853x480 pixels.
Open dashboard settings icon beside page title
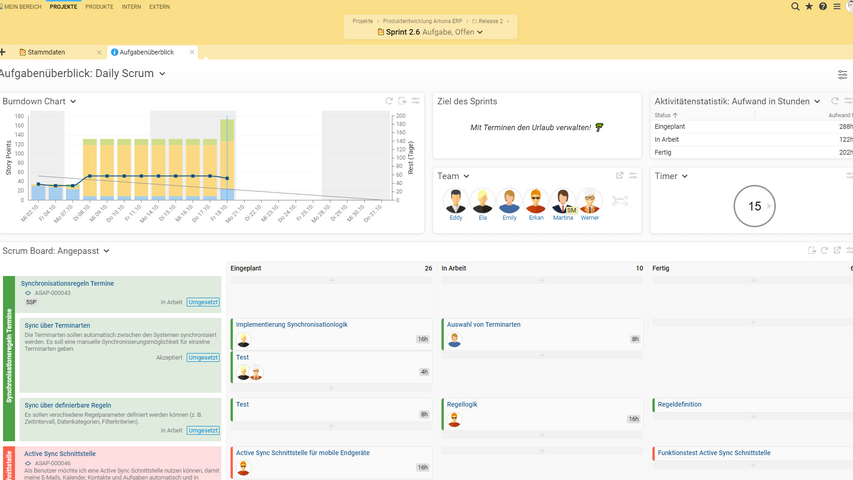(x=842, y=75)
